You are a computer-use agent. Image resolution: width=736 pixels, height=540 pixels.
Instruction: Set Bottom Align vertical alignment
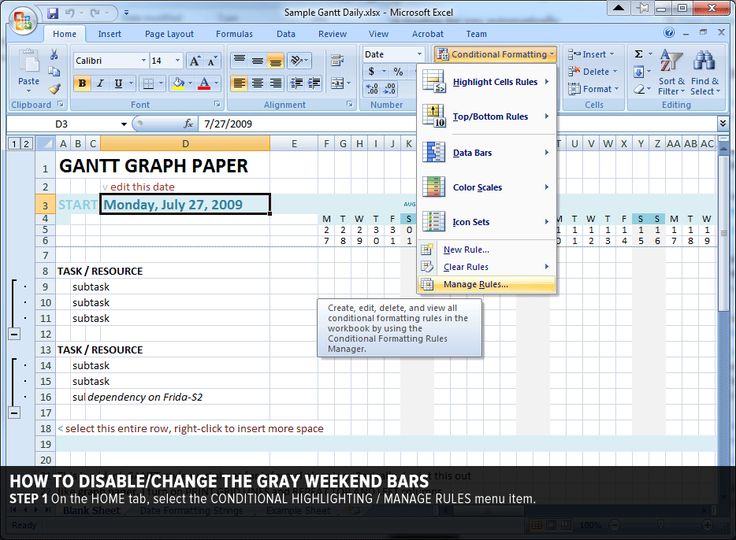point(275,60)
